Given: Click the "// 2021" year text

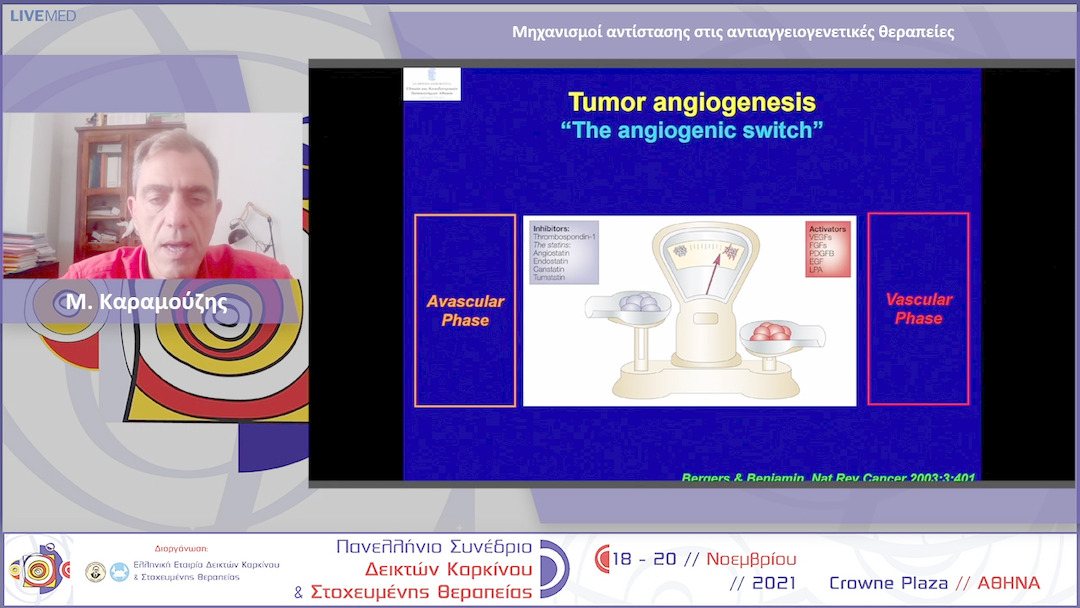Looking at the screenshot, I should (762, 583).
